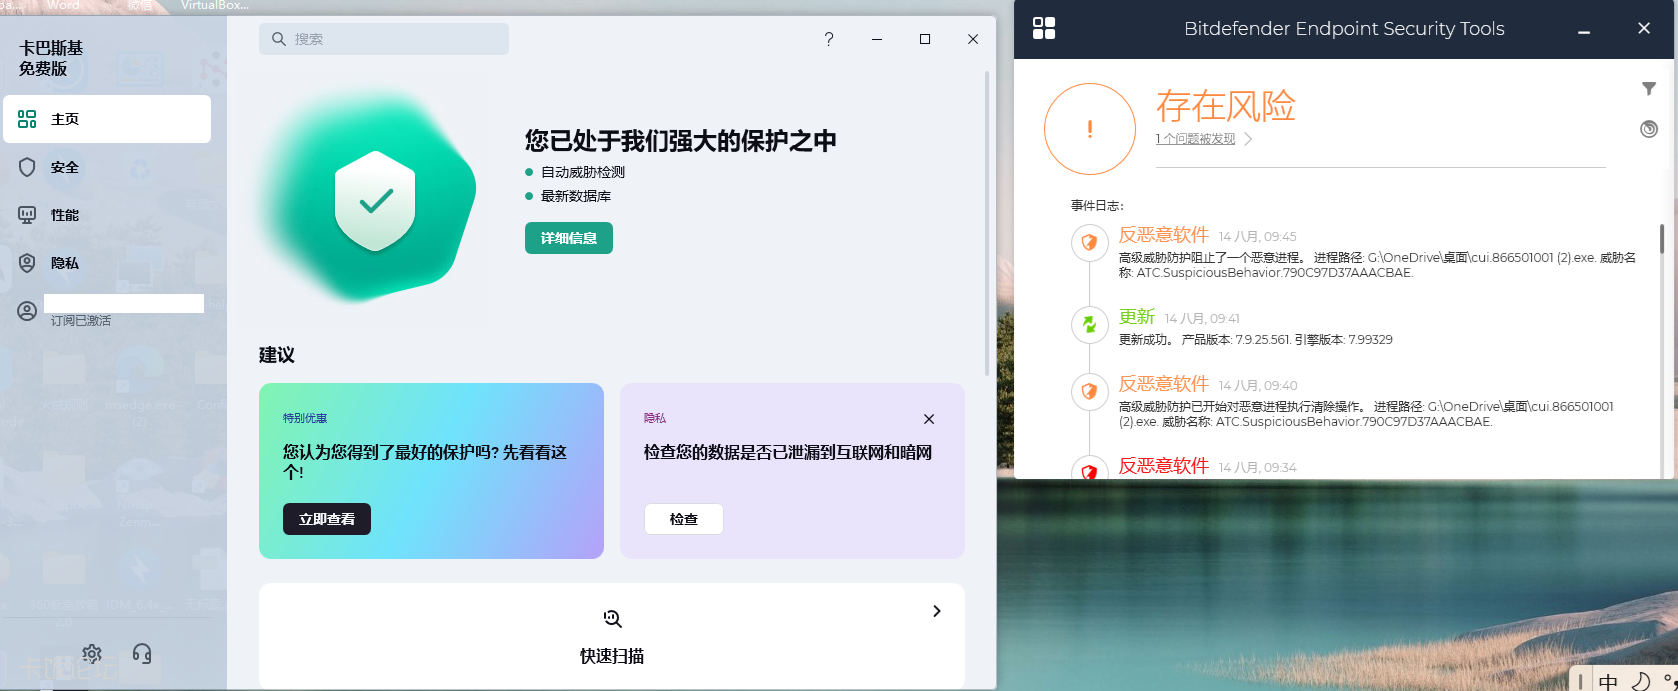
Task: Click the 检查 button on privacy card
Action: tap(684, 519)
